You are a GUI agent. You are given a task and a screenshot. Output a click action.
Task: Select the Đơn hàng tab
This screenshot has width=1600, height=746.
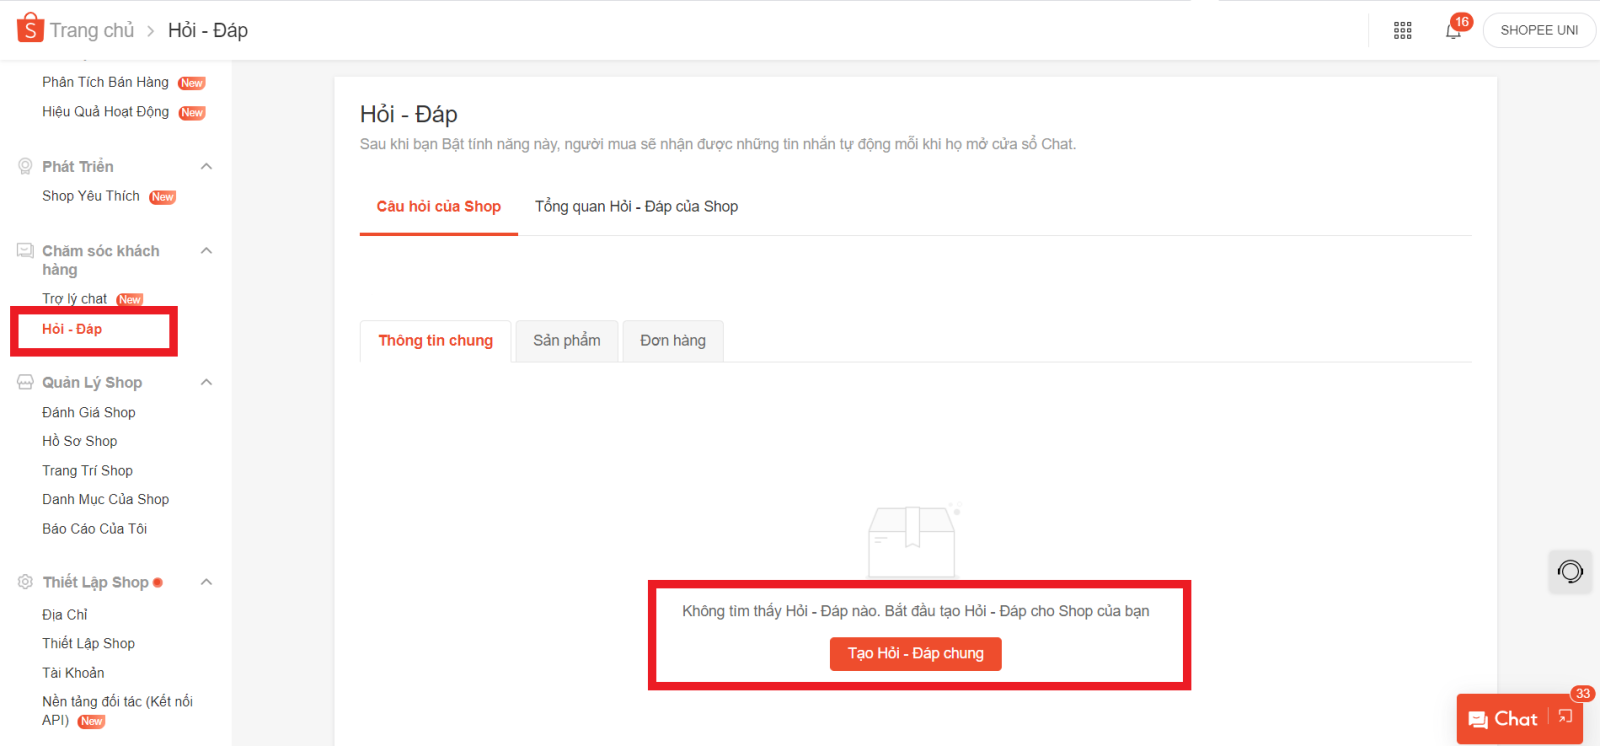tap(672, 341)
